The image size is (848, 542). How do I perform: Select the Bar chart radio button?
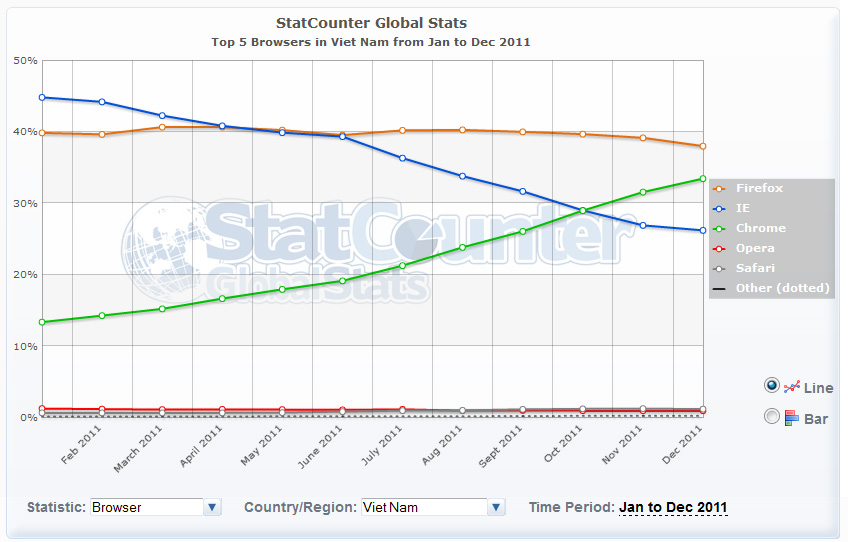tap(771, 416)
